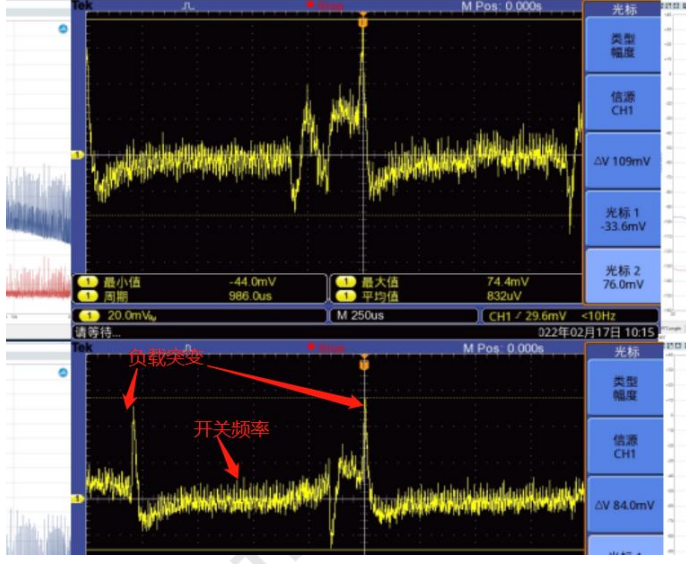Click the 832uV mean value
Screen dimensions: 686x564
tap(504, 296)
